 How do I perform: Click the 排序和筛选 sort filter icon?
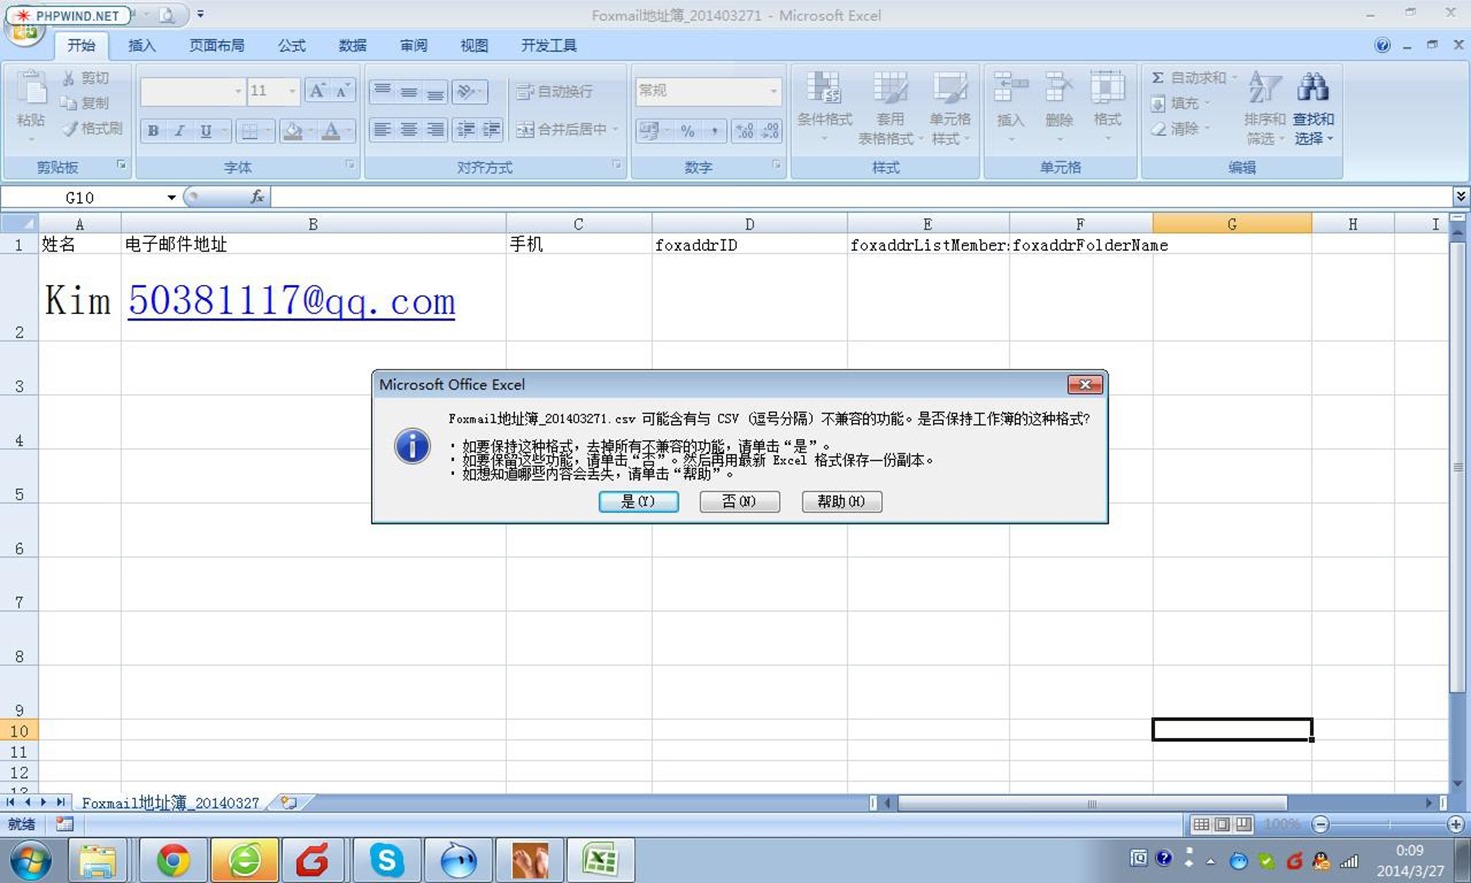pyautogui.click(x=1264, y=88)
